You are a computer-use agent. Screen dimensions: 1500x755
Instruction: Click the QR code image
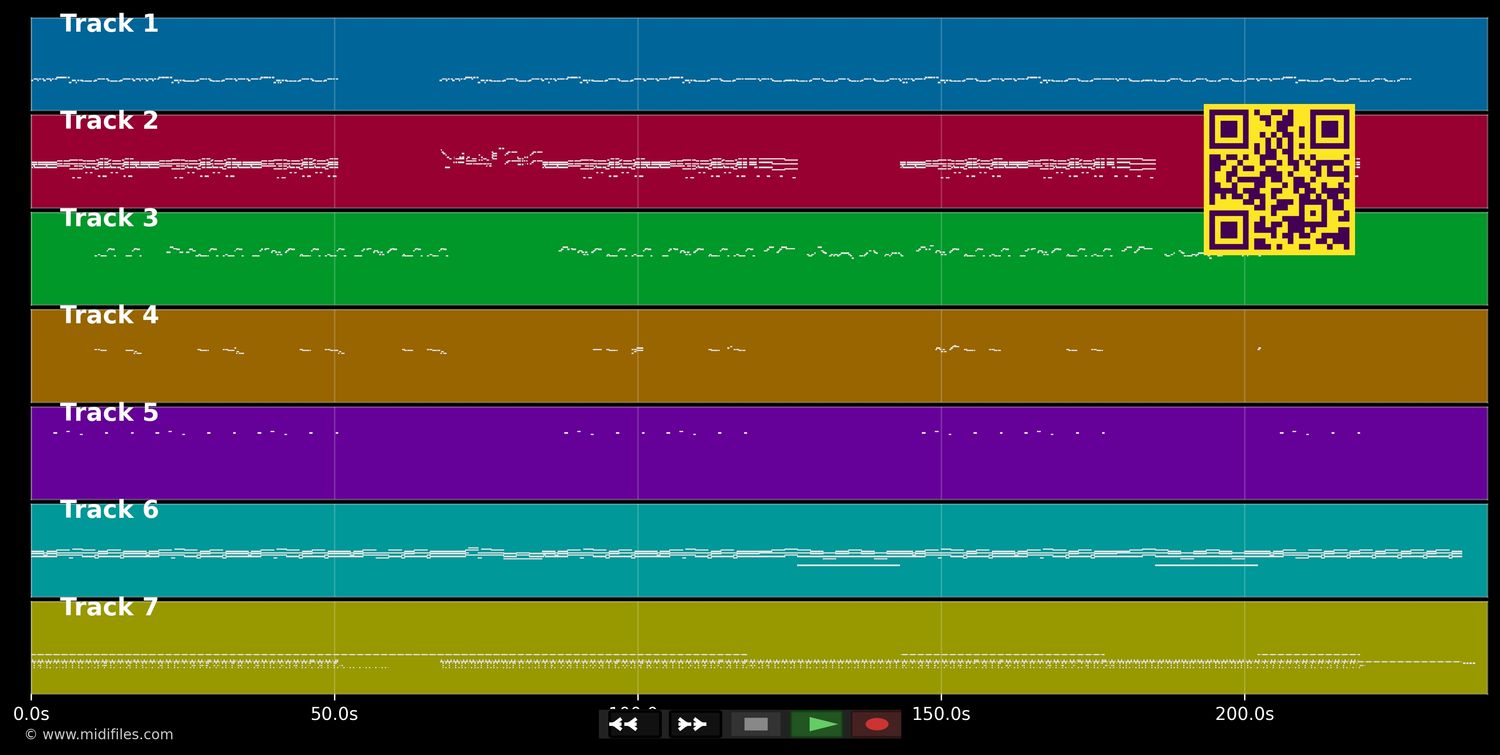point(1279,179)
